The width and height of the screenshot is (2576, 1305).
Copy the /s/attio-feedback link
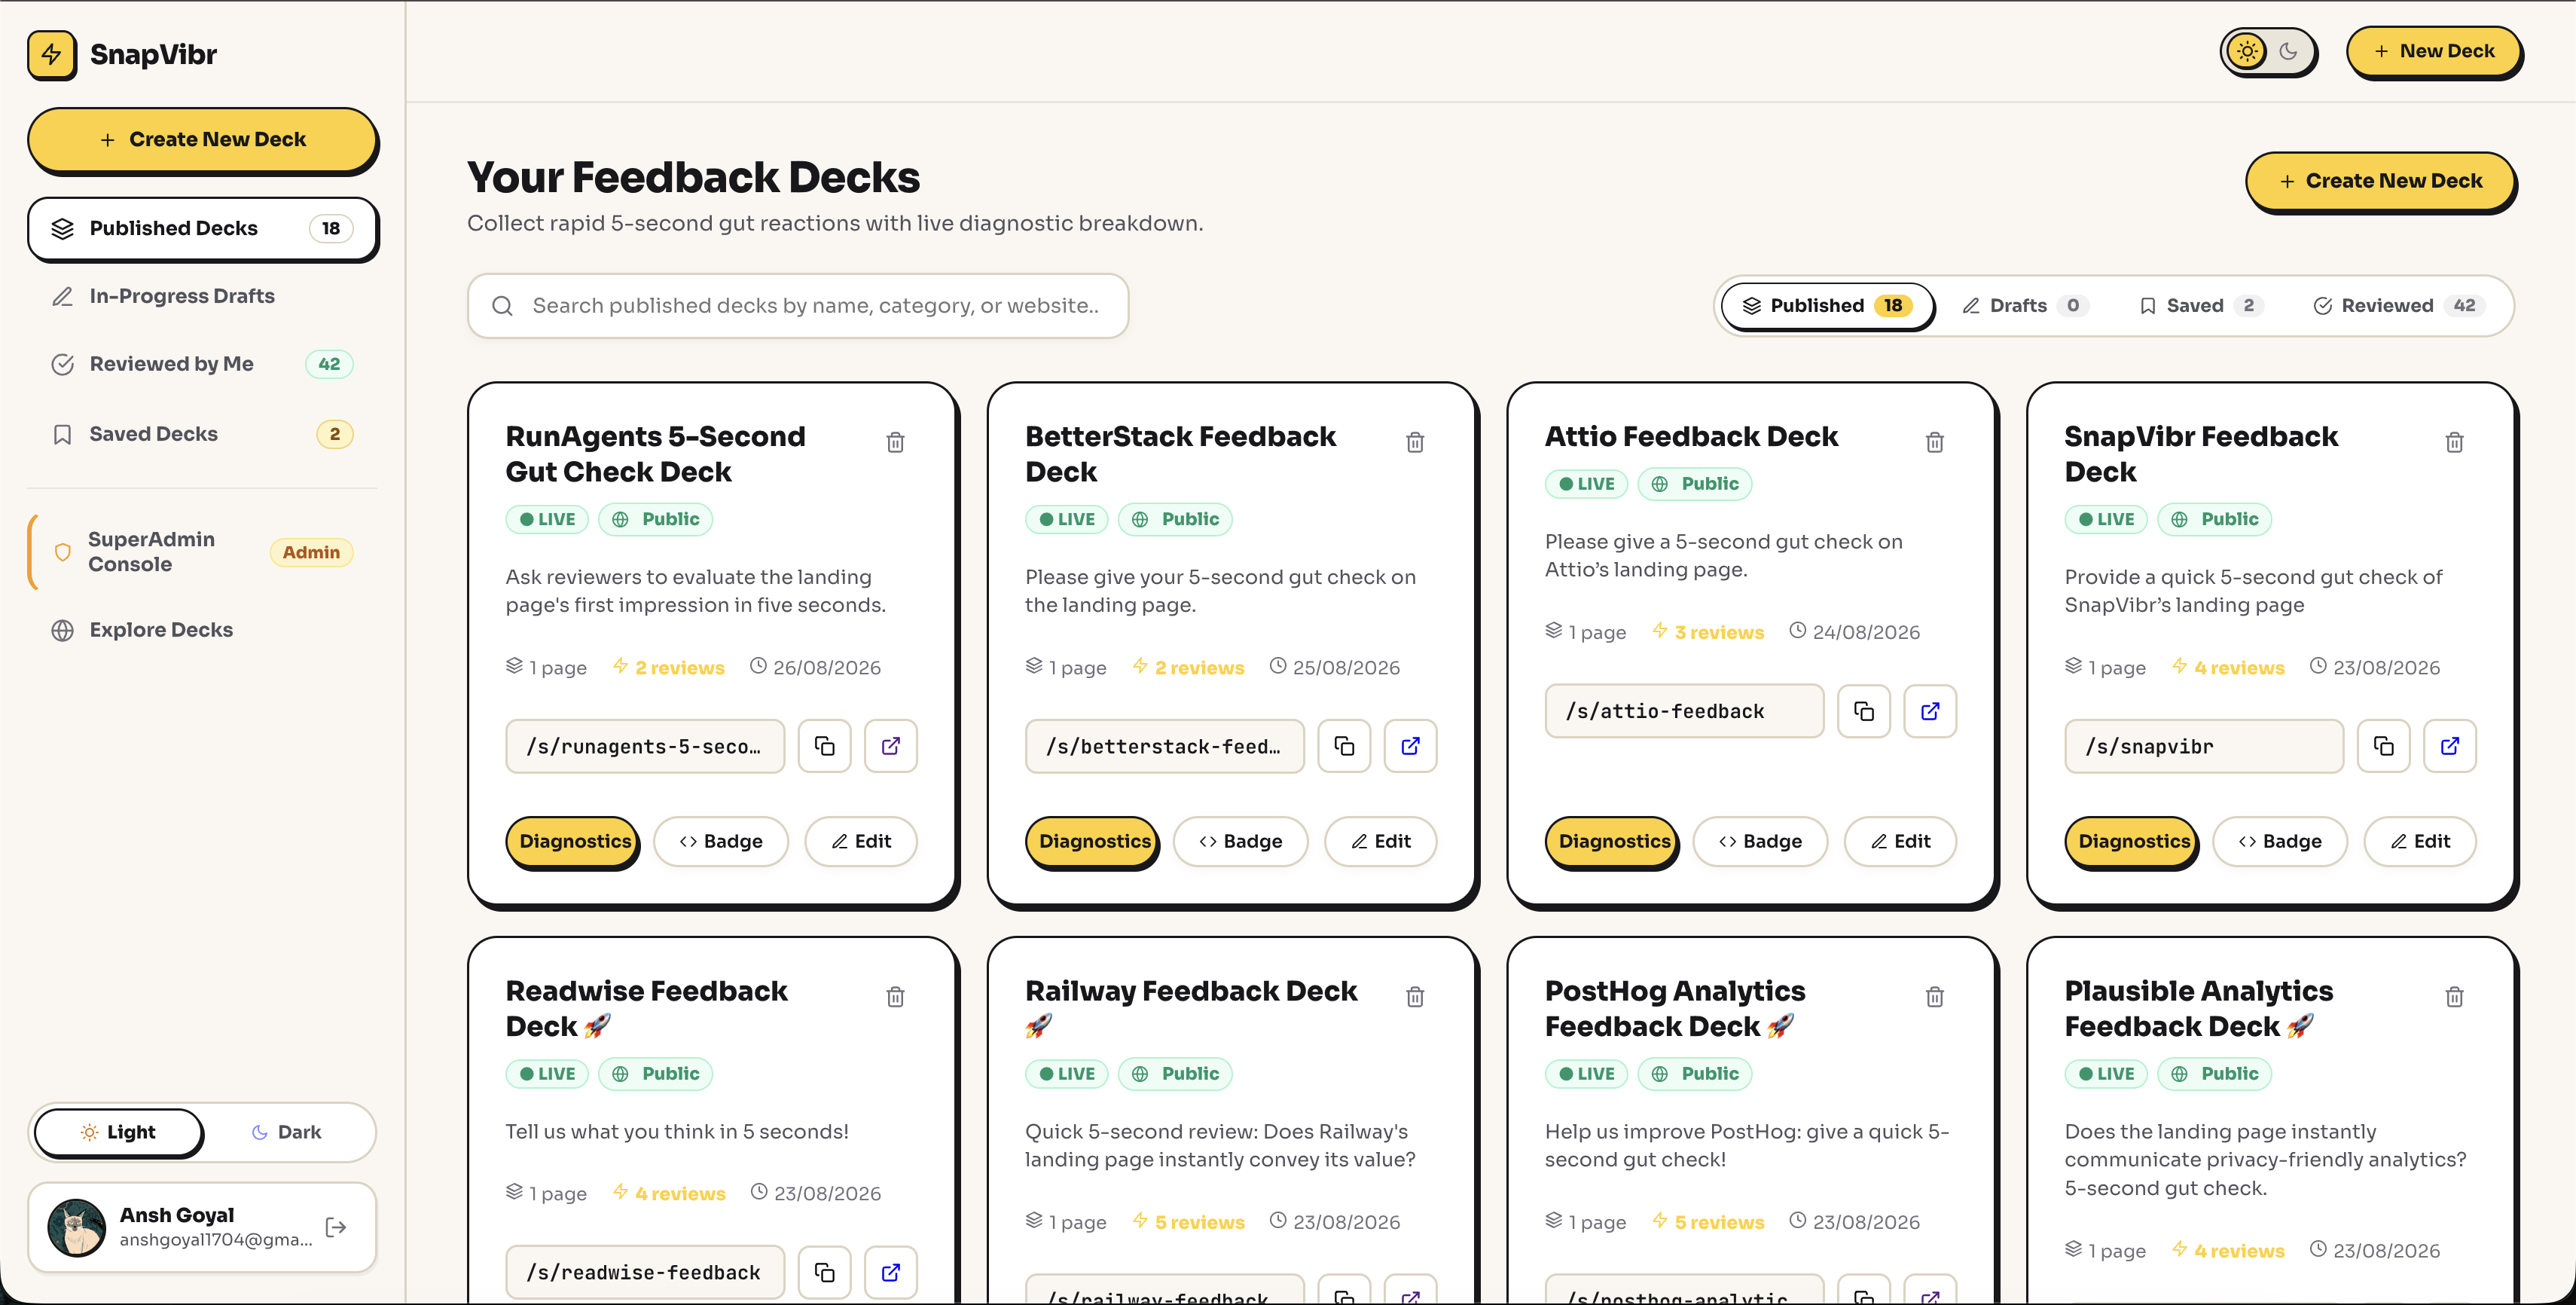1864,711
